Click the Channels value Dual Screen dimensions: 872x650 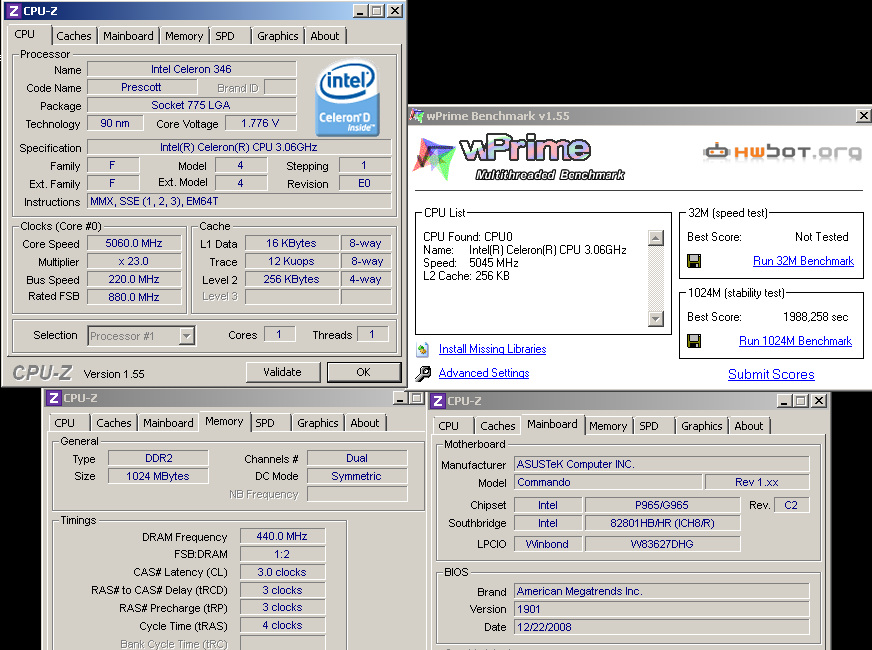(357, 458)
